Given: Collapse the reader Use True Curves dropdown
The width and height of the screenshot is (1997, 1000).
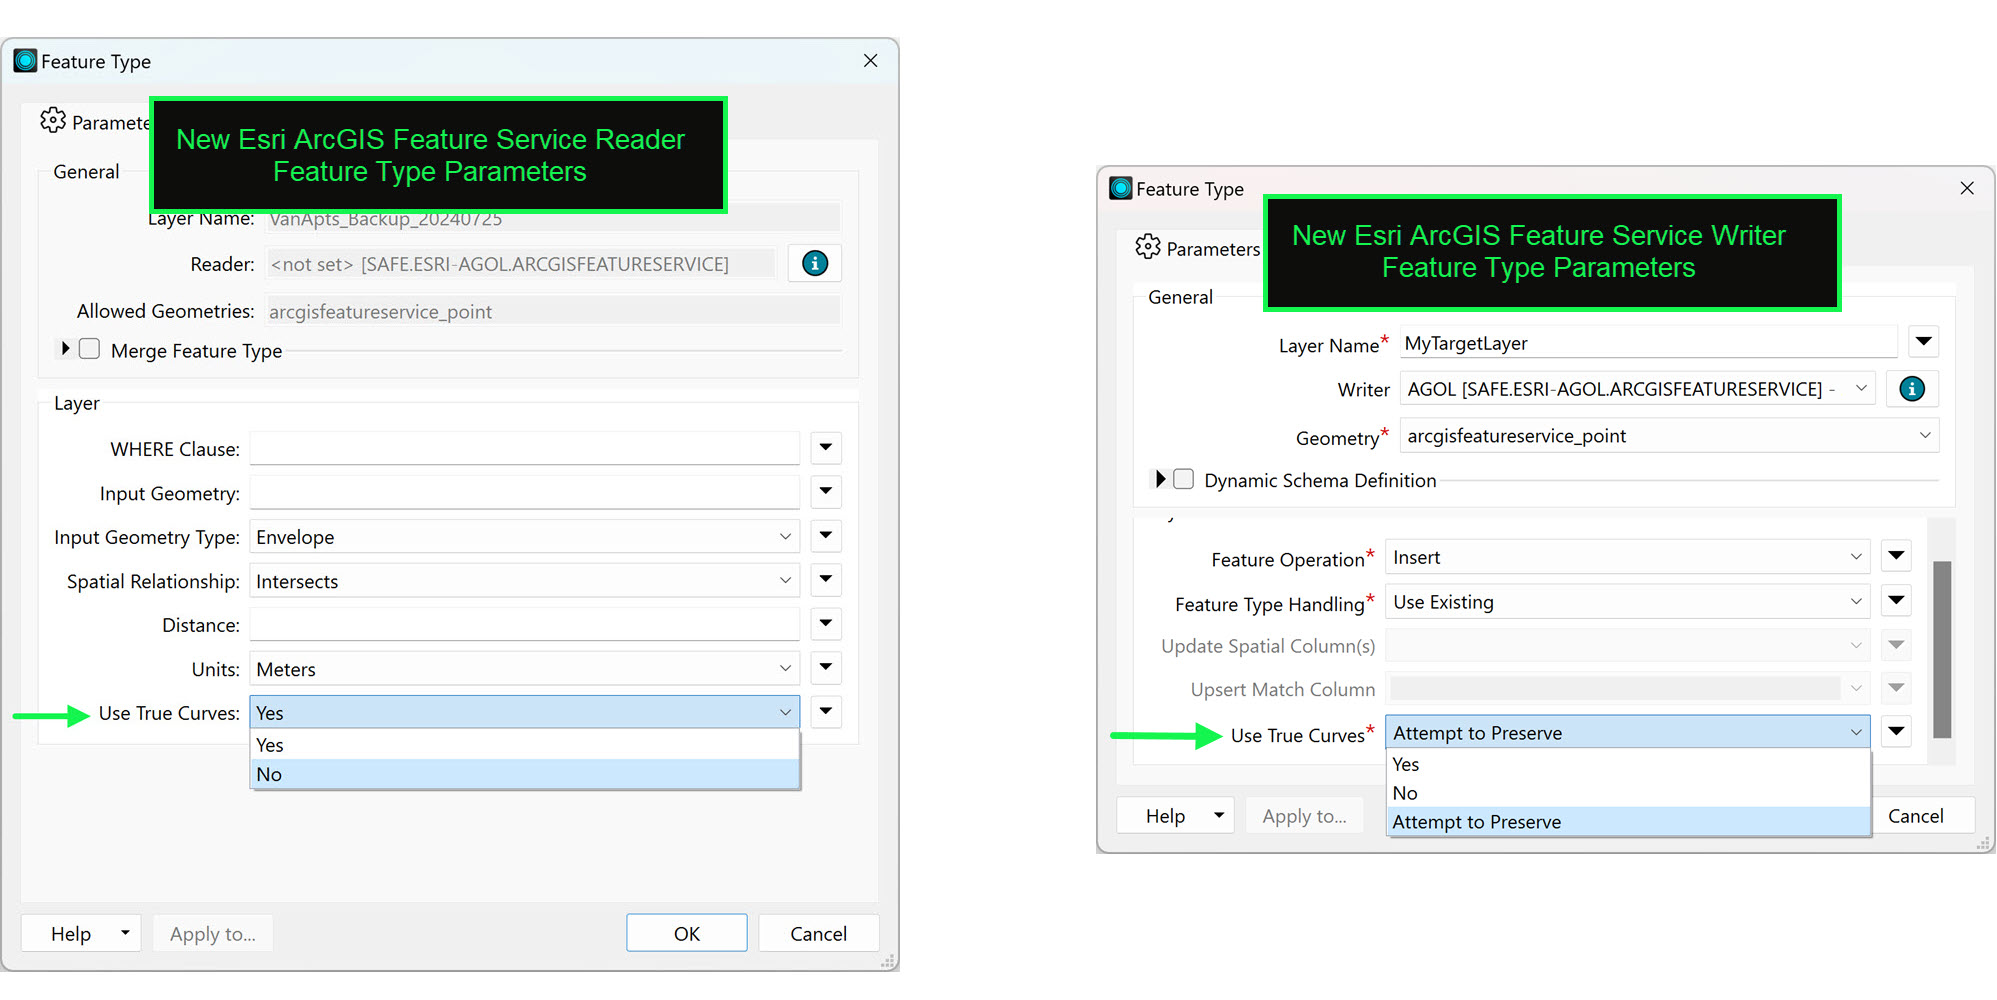Looking at the screenshot, I should pos(525,713).
